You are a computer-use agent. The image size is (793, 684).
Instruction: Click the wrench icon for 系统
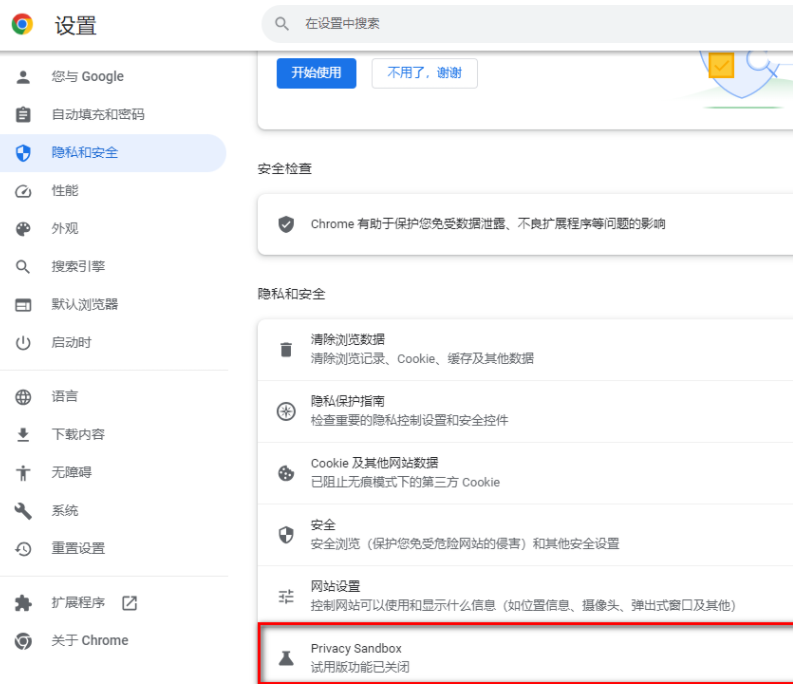(x=23, y=511)
